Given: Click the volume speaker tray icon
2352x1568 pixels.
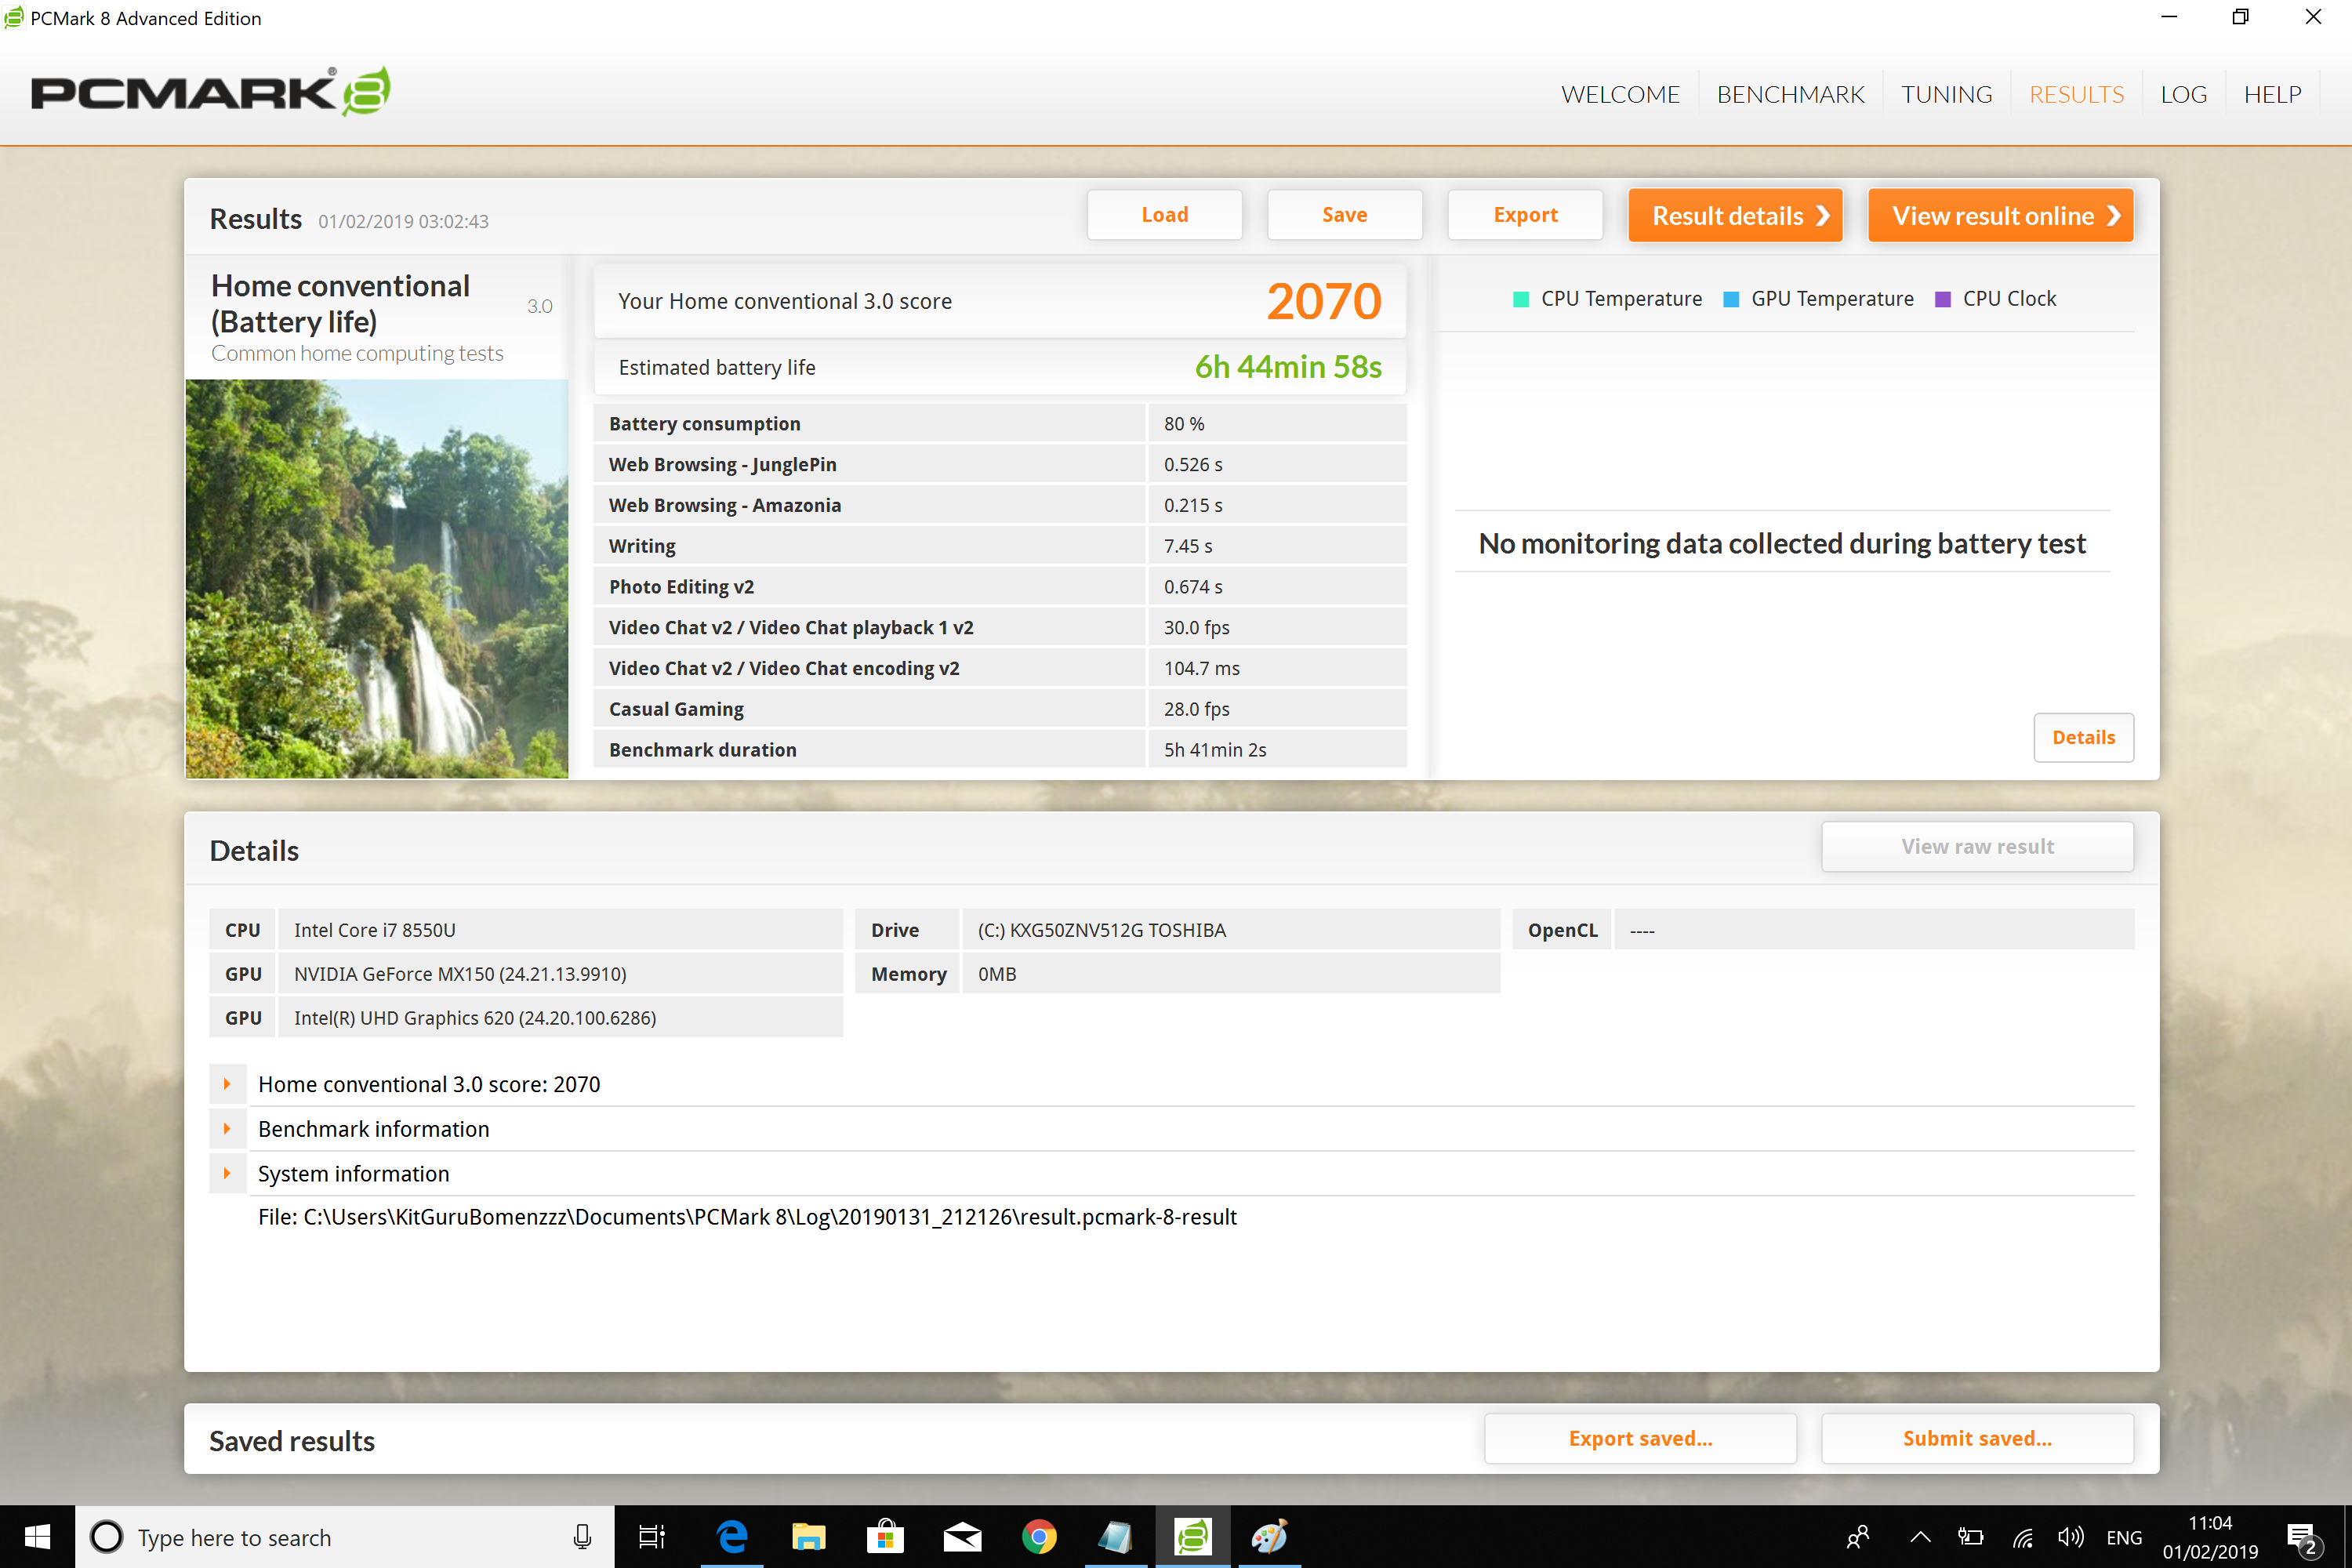Looking at the screenshot, I should click(2070, 1537).
